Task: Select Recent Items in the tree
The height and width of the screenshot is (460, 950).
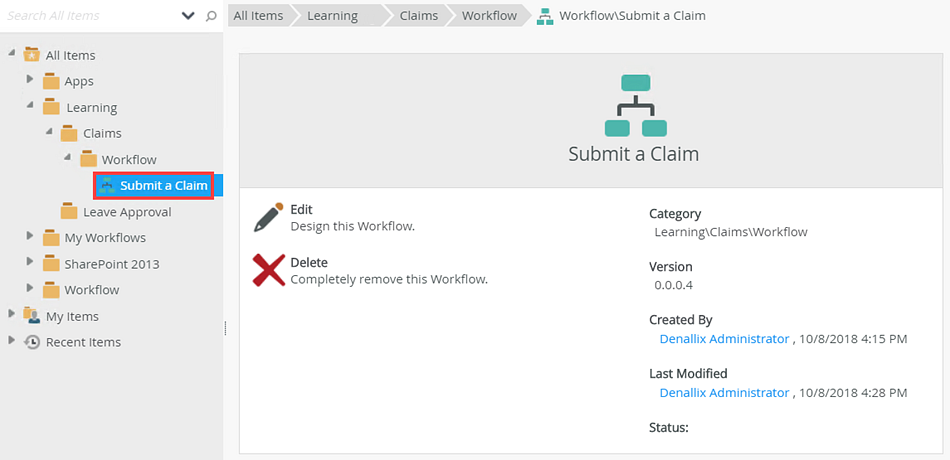Action: (84, 342)
